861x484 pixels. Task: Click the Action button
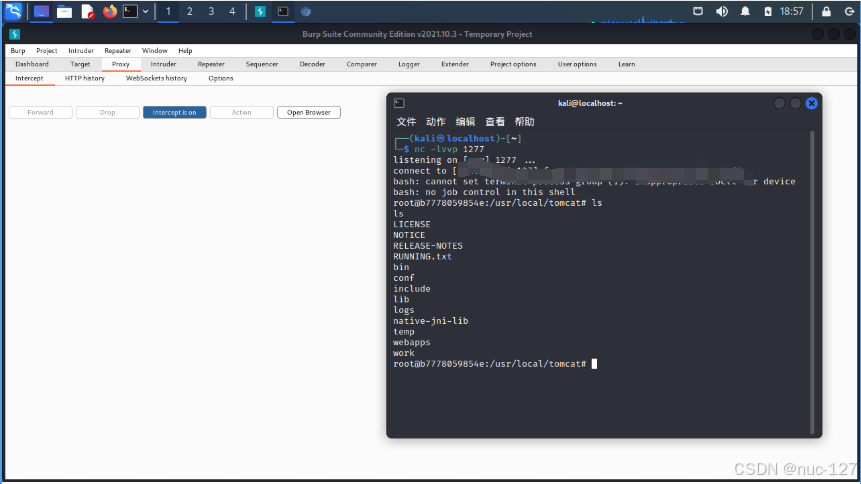(x=242, y=113)
